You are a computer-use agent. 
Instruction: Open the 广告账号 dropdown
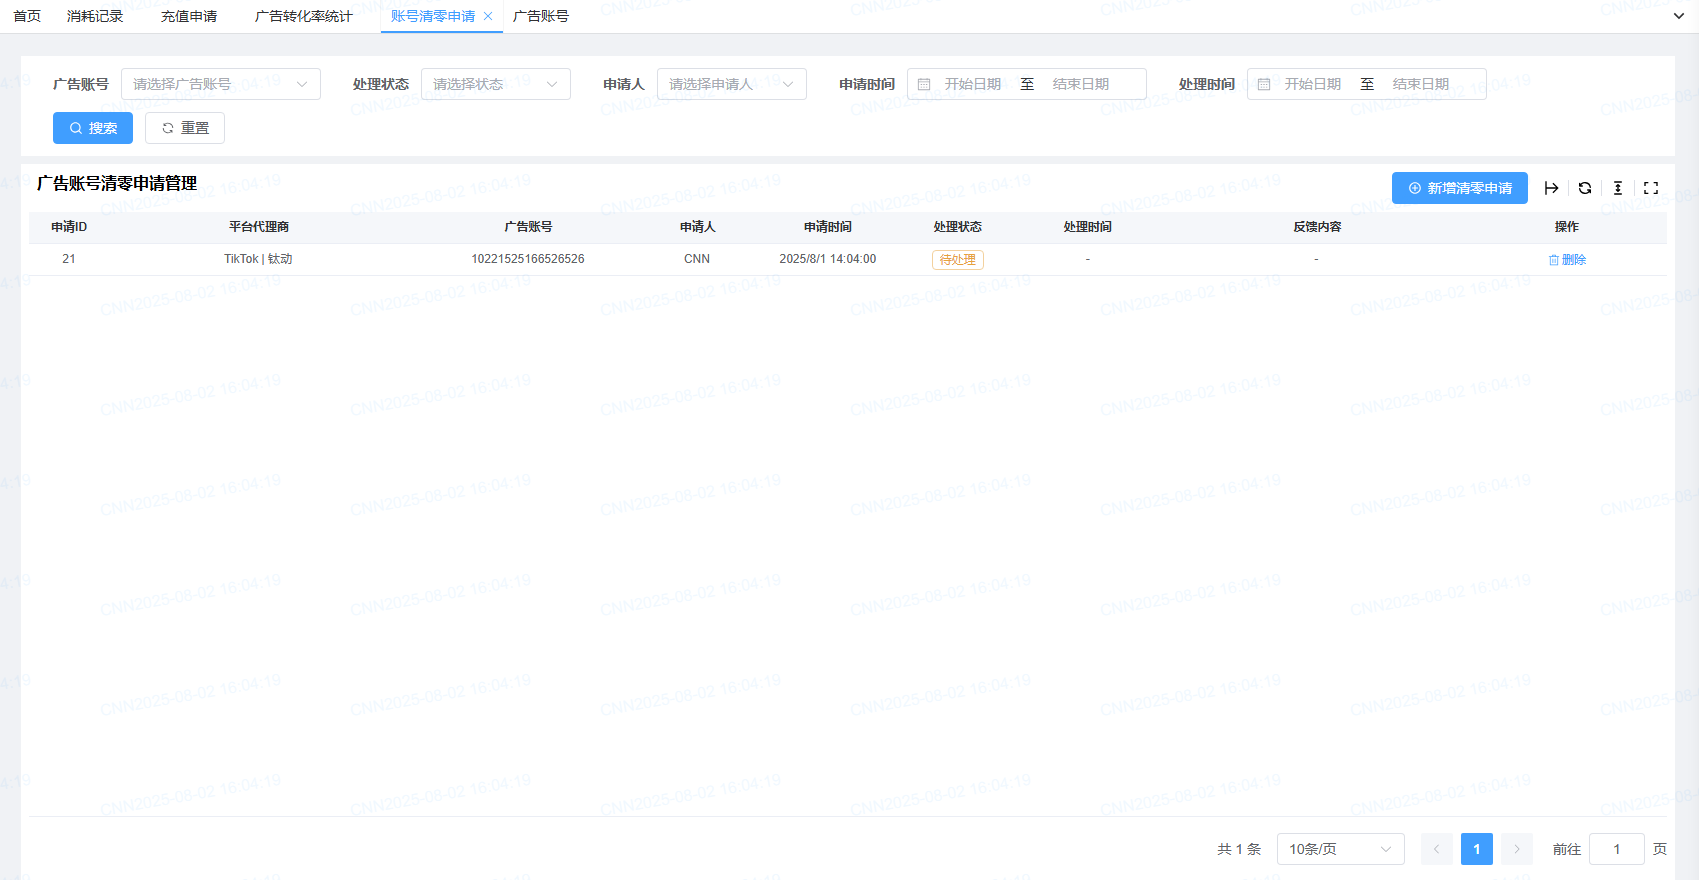(220, 84)
